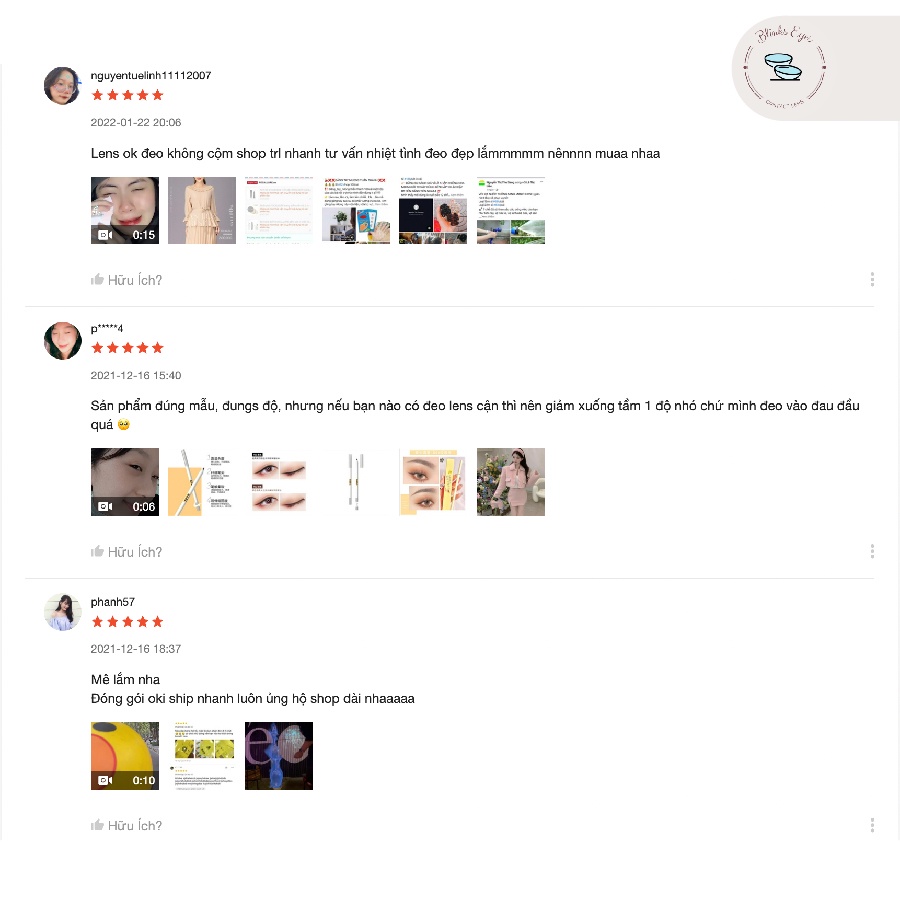Toggle Hữu ích thumbs-up on p*****4's review
900x900 pixels.
pos(126,552)
